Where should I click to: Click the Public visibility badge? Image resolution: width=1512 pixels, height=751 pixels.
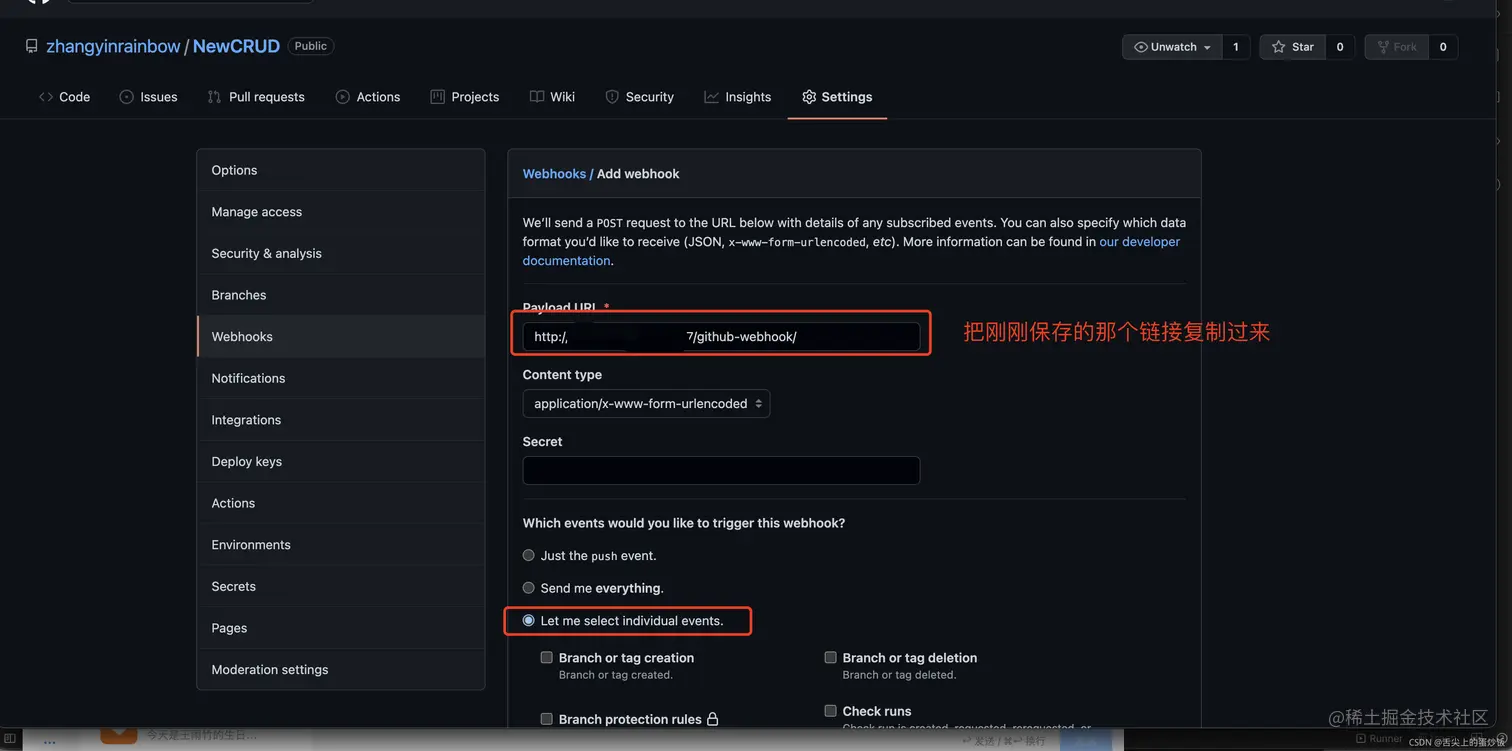point(311,46)
